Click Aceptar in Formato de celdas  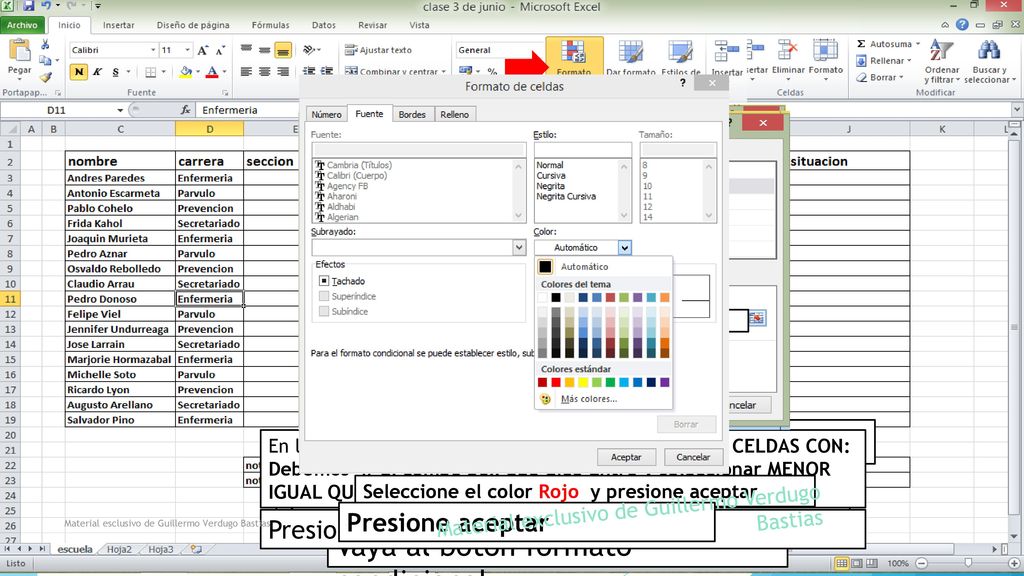626,457
